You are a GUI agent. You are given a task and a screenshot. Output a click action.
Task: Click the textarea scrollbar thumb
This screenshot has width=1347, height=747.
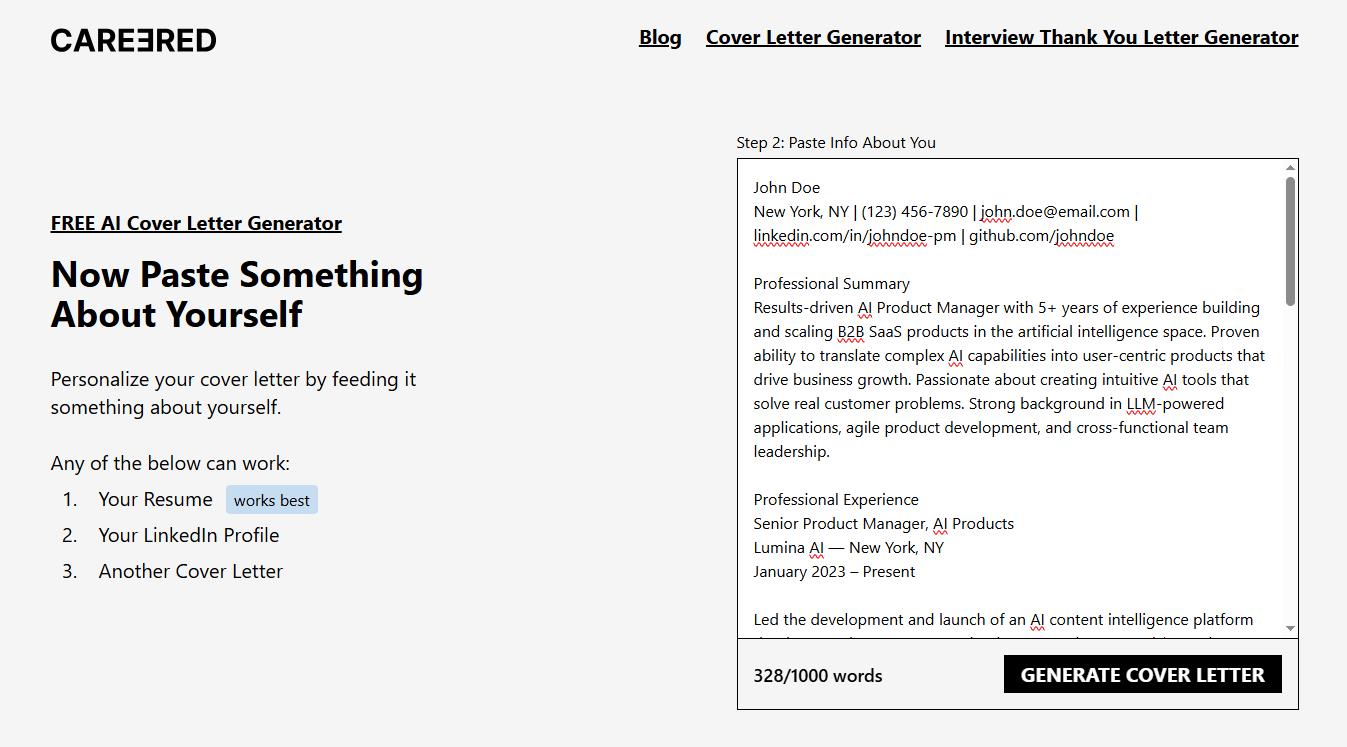pos(1290,241)
